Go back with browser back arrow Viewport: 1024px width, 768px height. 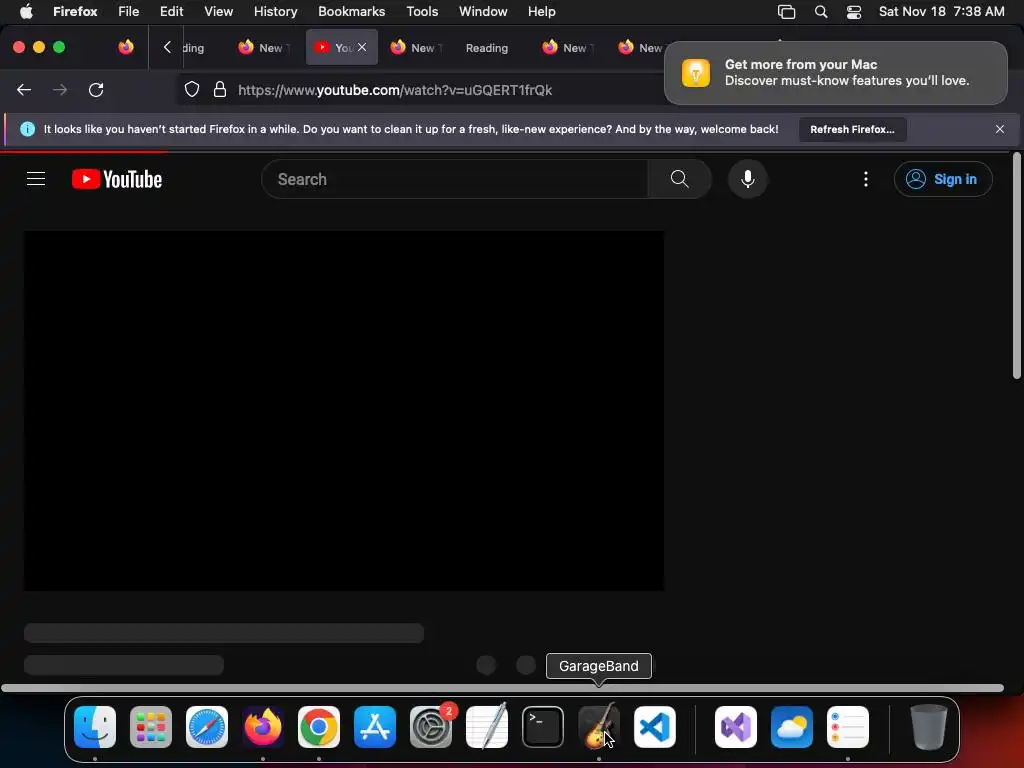(24, 90)
